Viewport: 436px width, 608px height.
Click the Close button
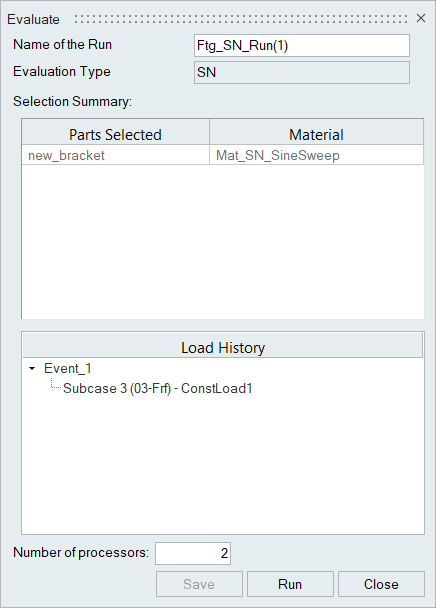pos(381,584)
